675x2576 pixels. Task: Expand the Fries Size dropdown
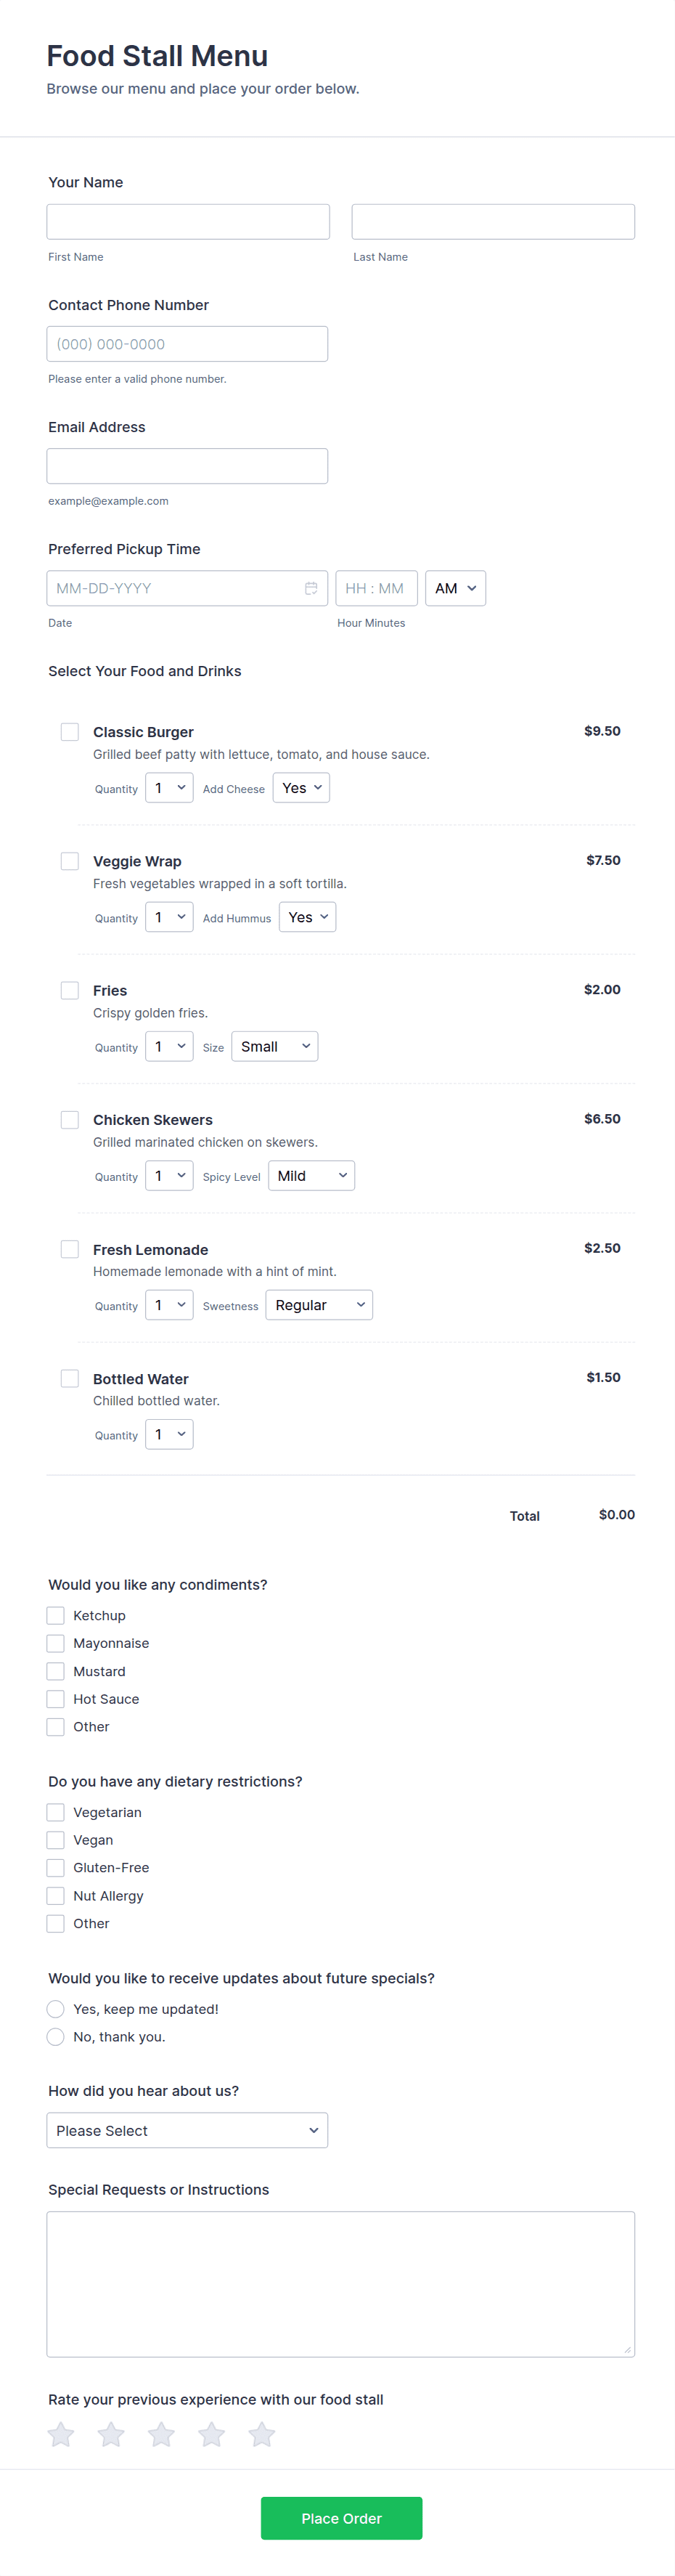(274, 1046)
